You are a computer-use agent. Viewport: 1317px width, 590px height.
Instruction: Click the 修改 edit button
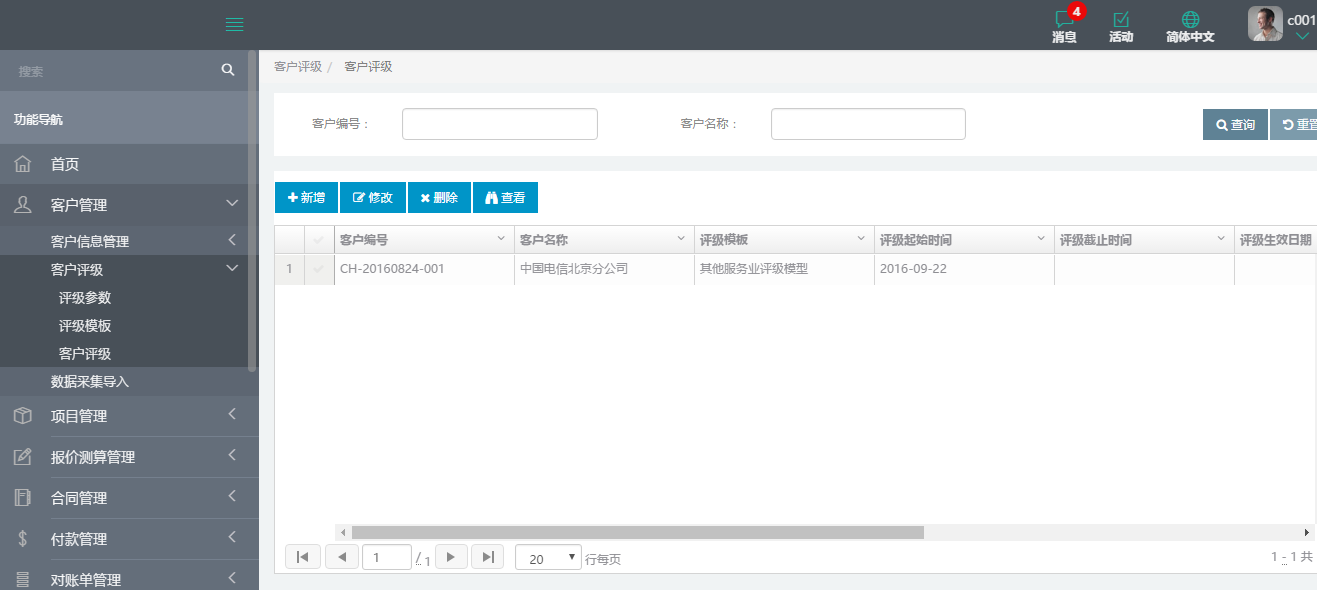(373, 198)
